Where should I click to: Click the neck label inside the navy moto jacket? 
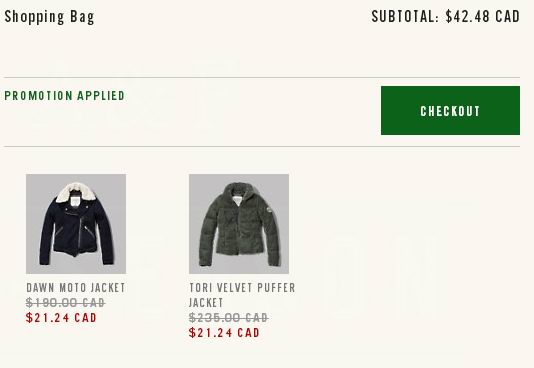point(76,201)
